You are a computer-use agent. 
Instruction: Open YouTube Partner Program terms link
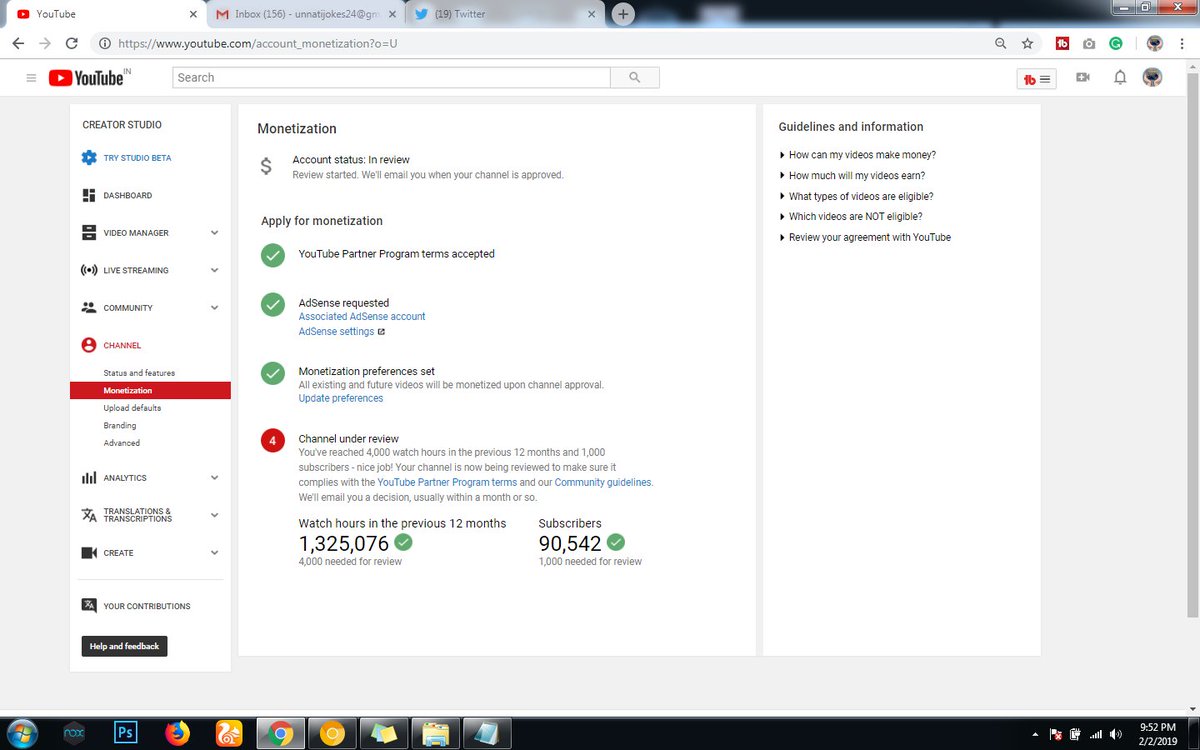(447, 482)
